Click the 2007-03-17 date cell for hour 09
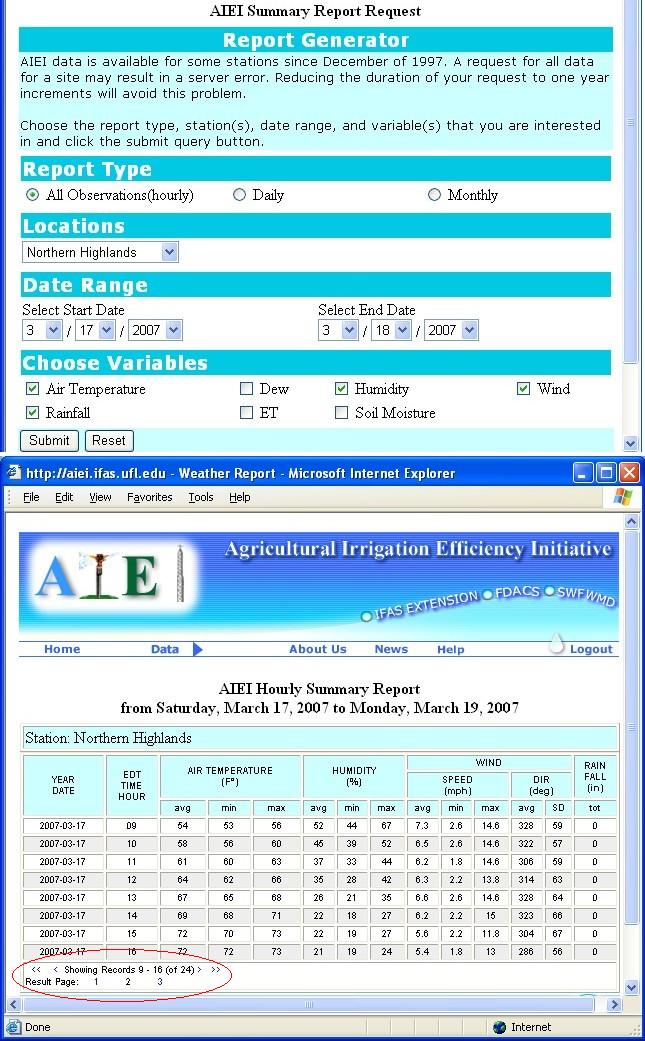 pos(62,826)
